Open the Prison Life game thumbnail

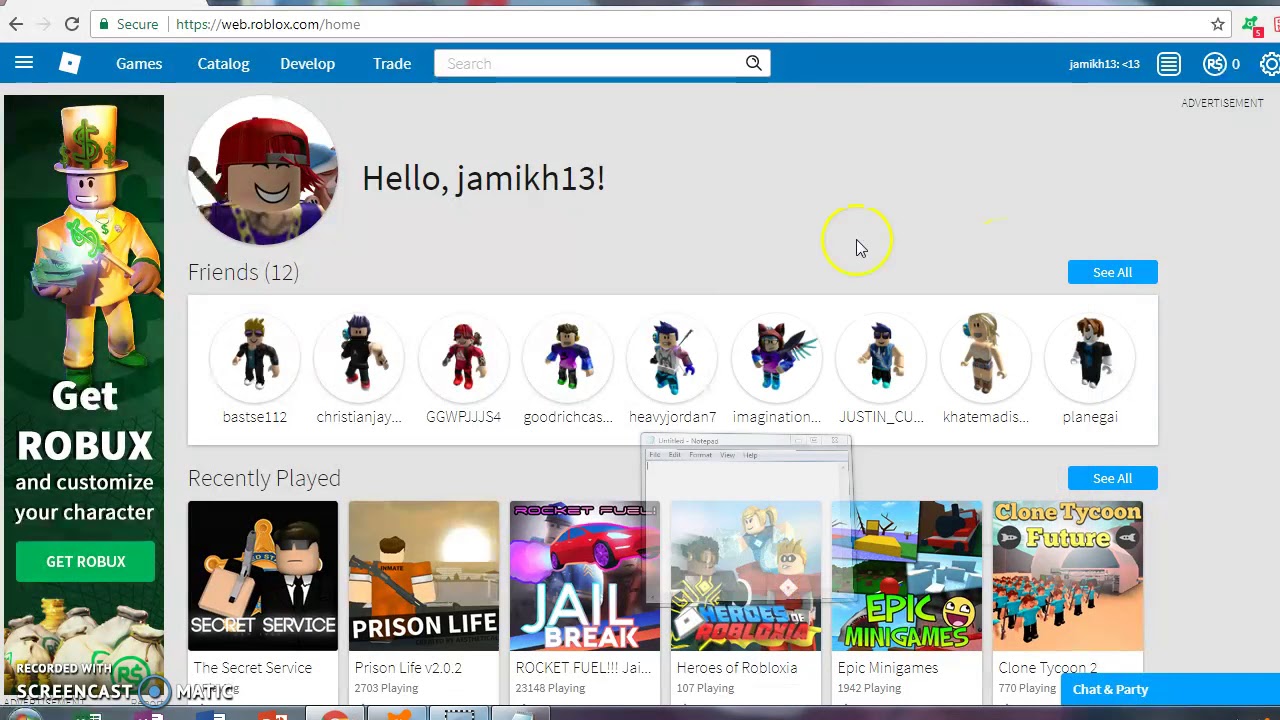424,576
